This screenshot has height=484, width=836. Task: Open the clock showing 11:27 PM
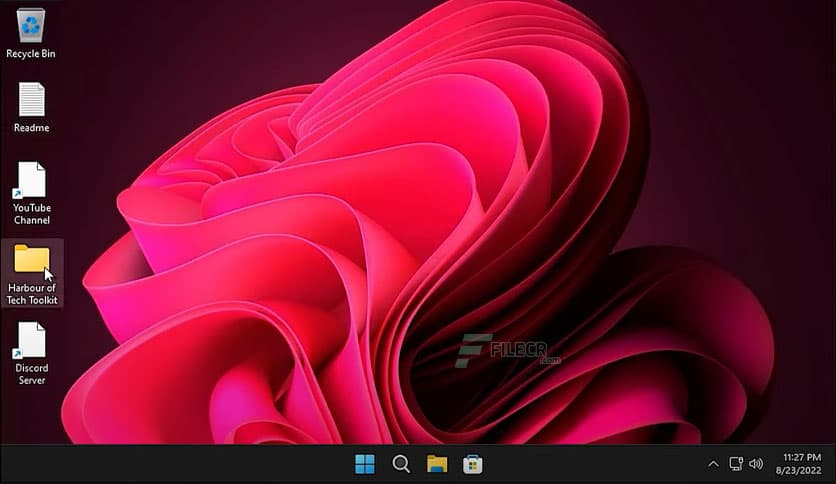tap(802, 457)
